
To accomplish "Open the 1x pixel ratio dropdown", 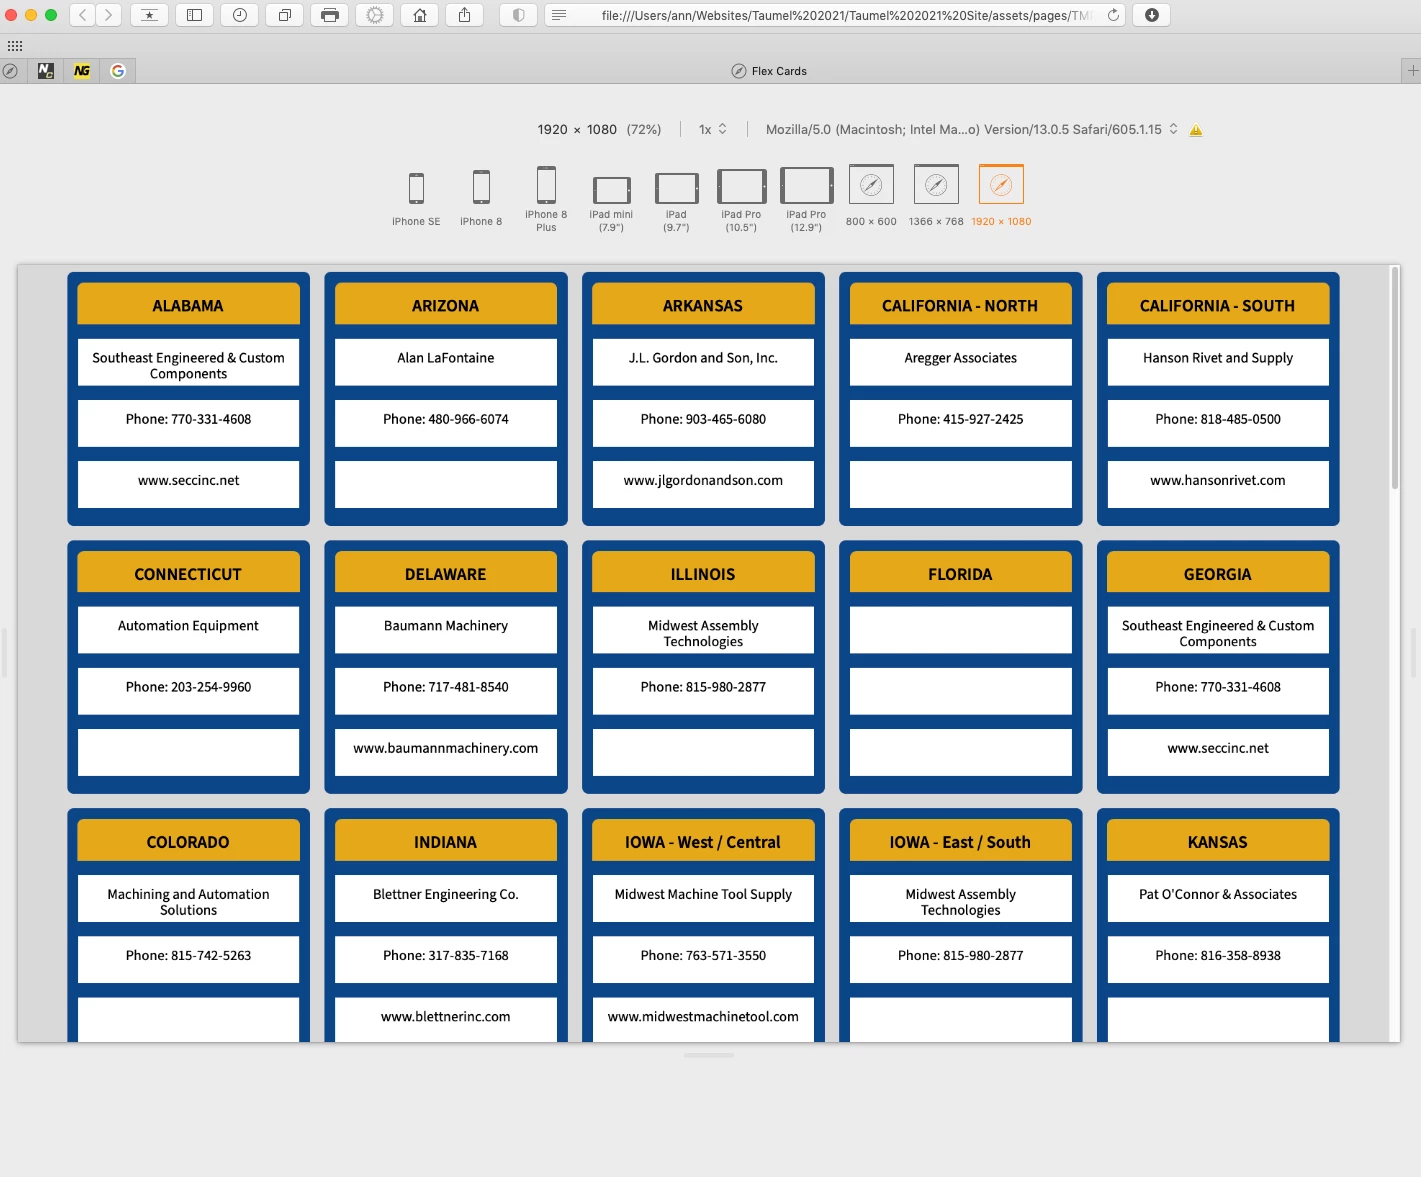I will click(713, 129).
